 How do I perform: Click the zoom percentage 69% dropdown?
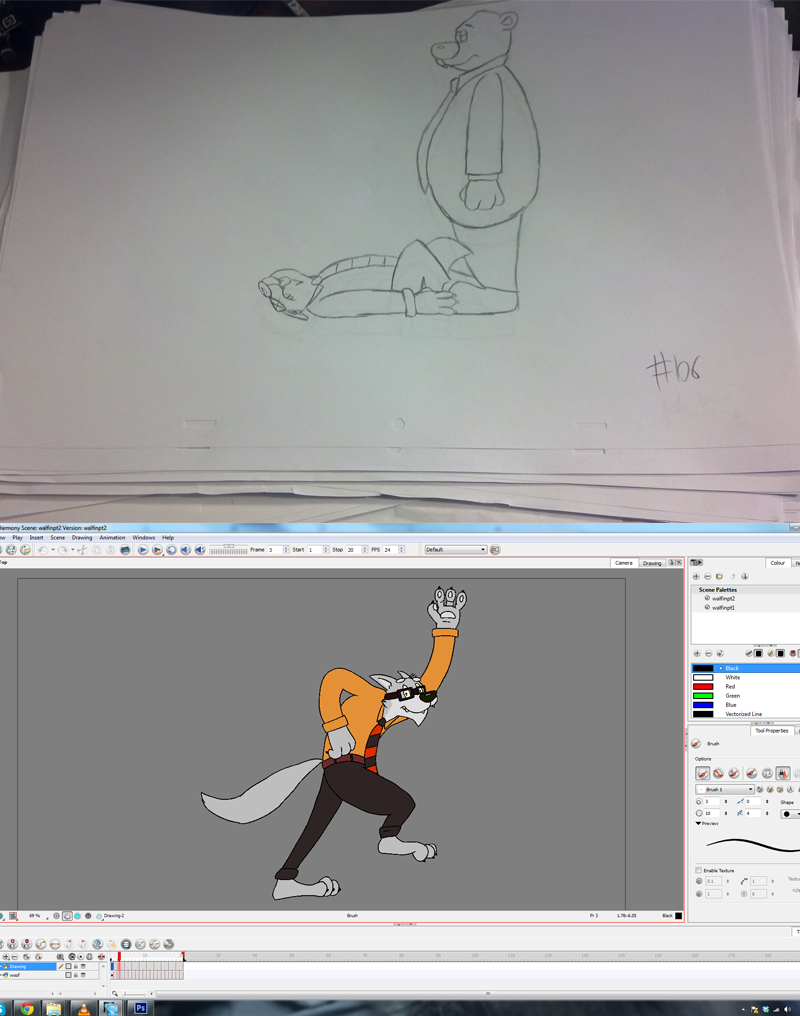tap(38, 916)
